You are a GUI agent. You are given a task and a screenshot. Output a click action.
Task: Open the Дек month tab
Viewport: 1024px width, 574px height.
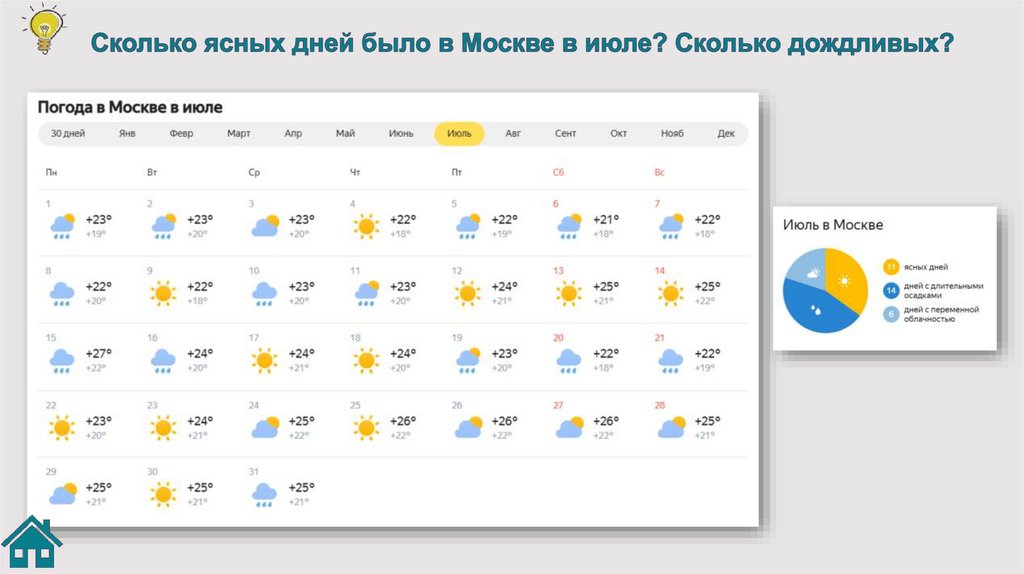(726, 133)
